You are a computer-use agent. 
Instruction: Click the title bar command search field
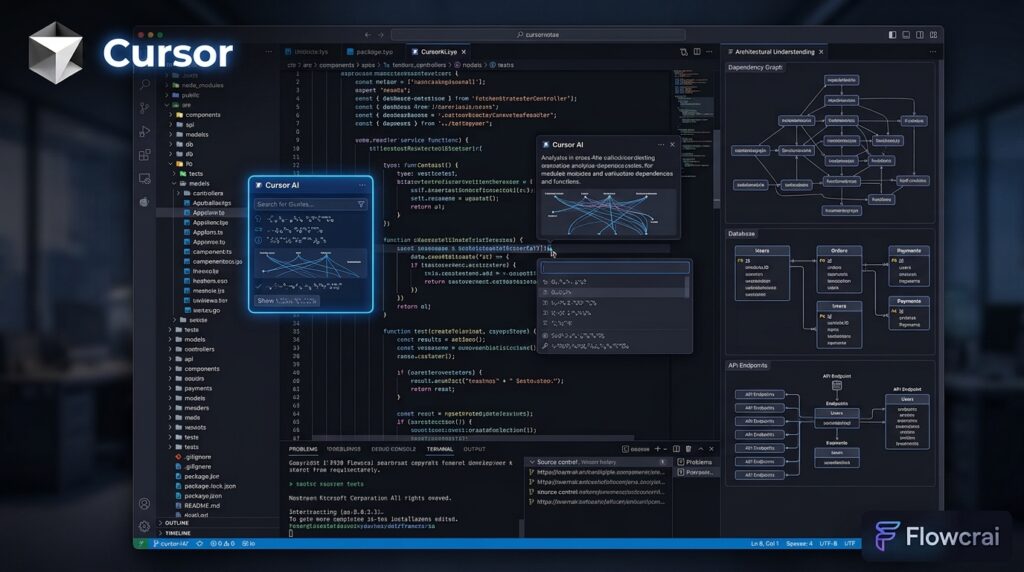point(538,35)
